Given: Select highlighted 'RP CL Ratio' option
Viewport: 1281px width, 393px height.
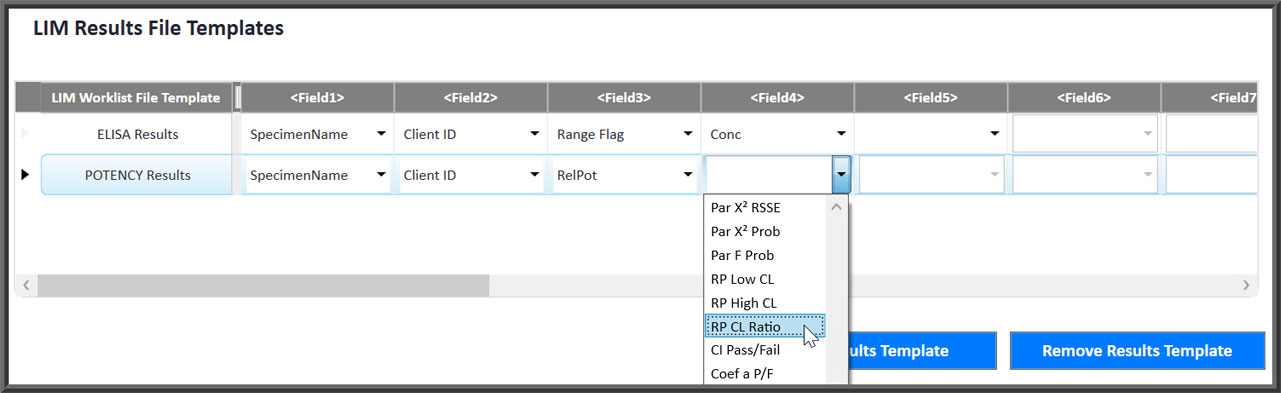Looking at the screenshot, I should tap(765, 326).
